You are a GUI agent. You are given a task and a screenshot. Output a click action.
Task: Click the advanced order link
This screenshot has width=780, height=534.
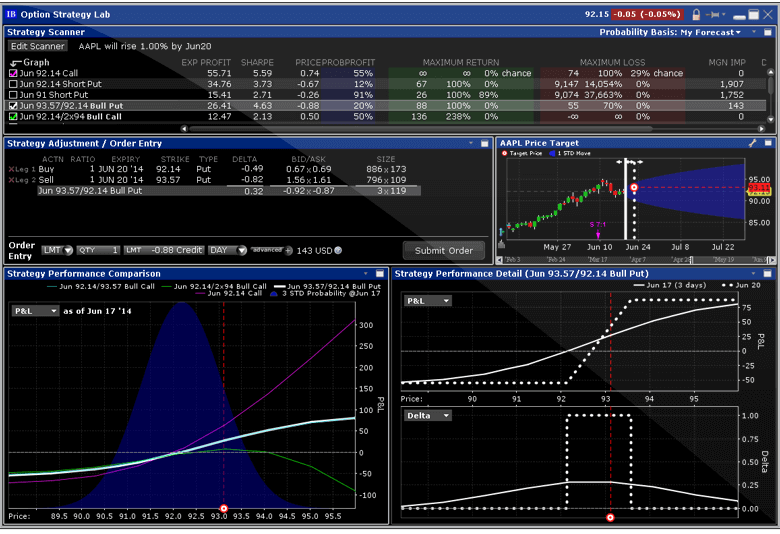(267, 250)
